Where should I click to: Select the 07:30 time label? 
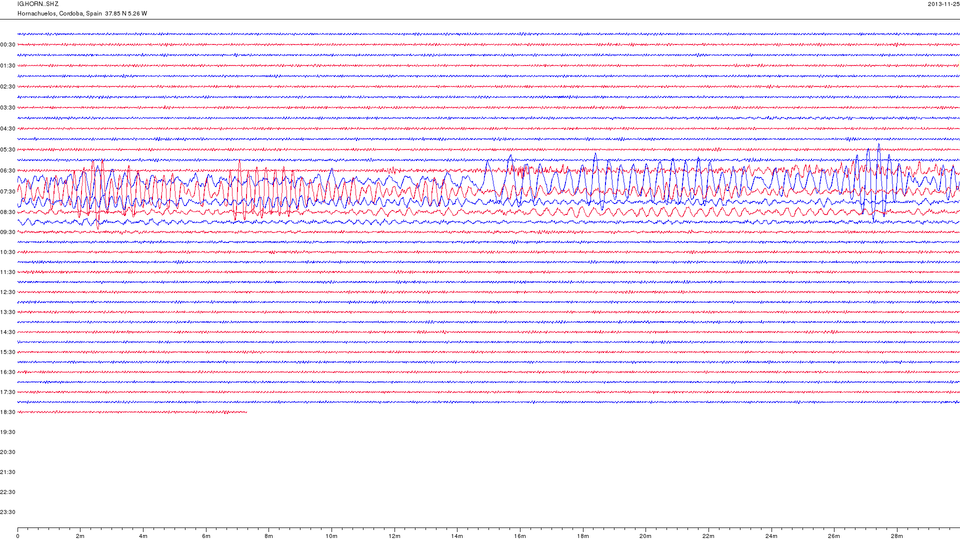click(8, 192)
